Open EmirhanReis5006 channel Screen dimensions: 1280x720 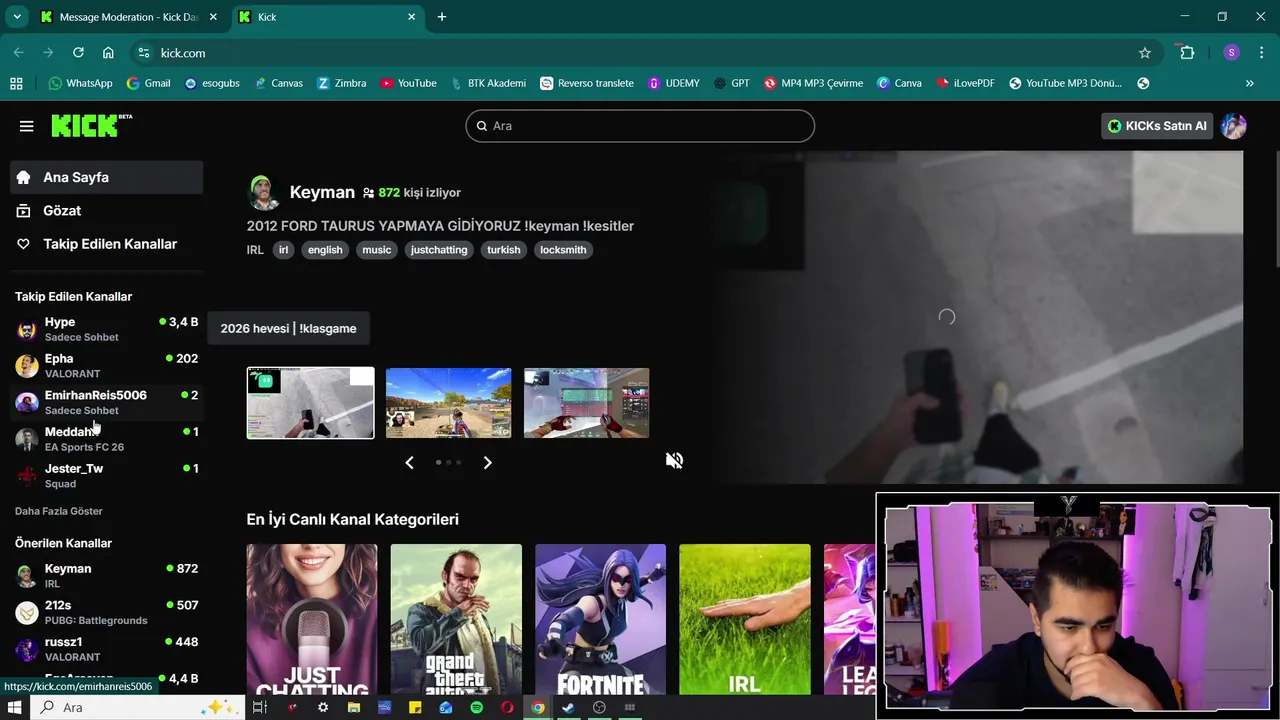(107, 402)
